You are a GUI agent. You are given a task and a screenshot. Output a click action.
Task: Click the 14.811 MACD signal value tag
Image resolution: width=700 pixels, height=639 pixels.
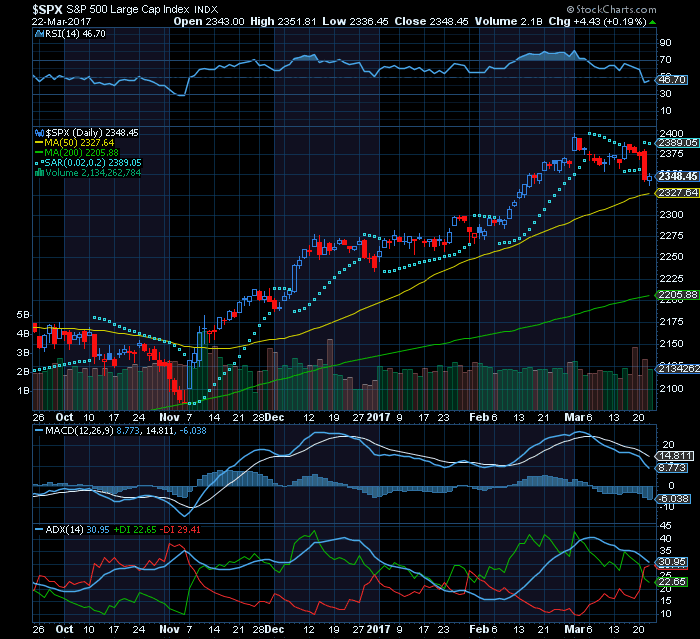coord(674,456)
